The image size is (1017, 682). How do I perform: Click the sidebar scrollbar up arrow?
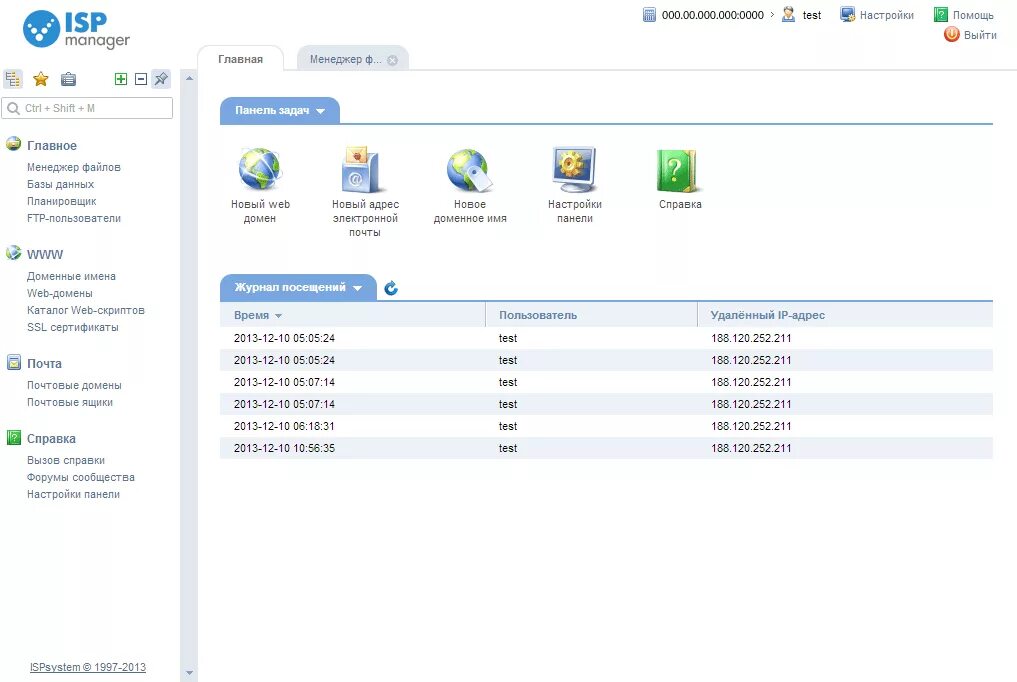(189, 78)
